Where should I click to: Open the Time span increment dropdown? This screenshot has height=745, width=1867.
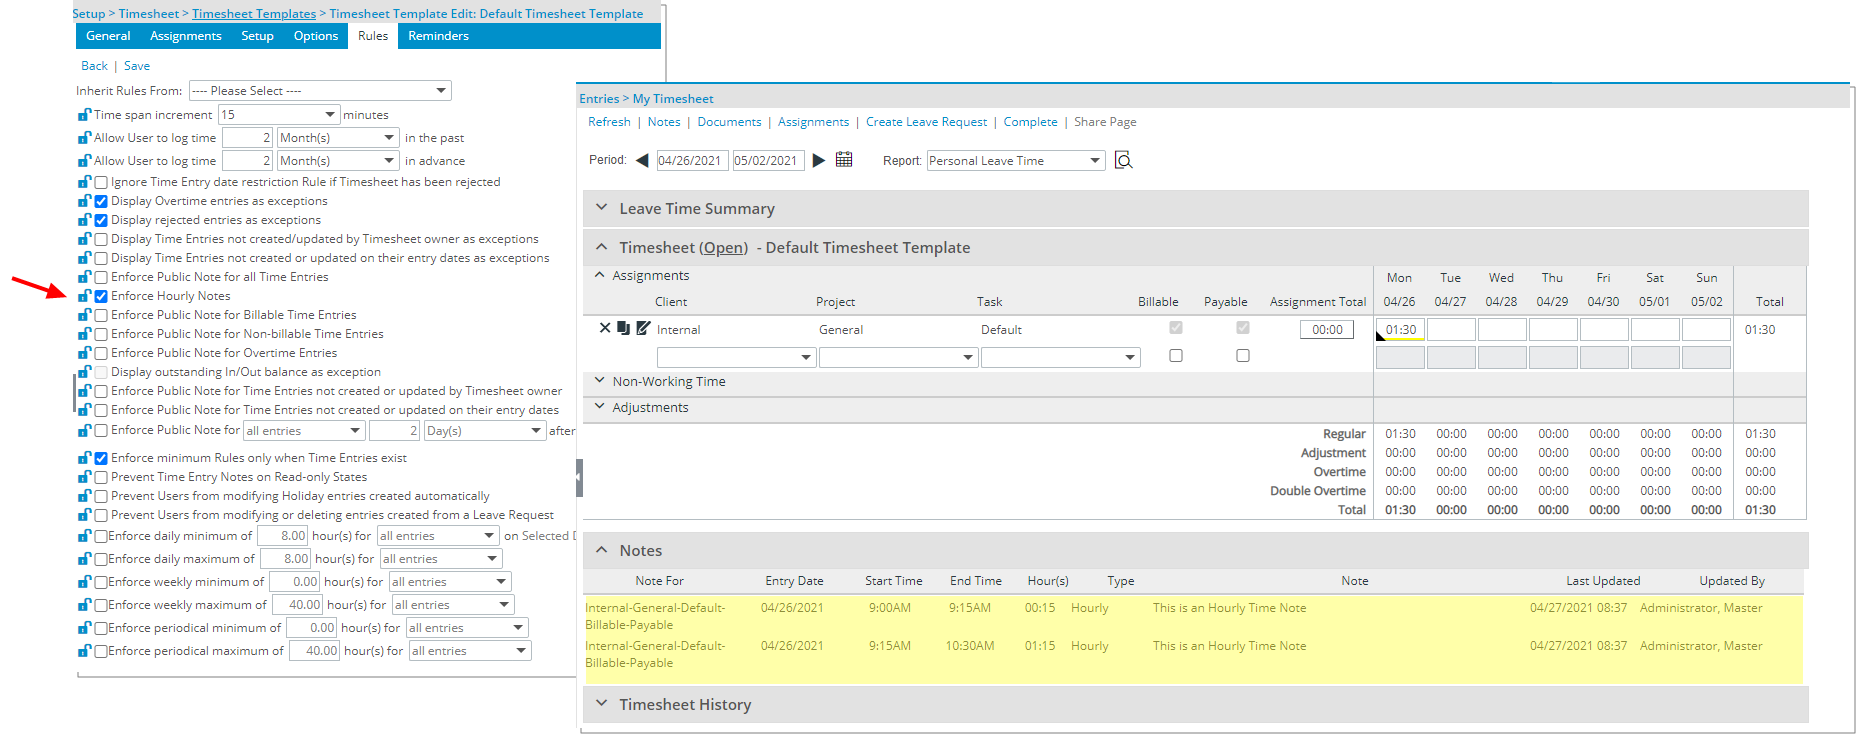coord(279,115)
